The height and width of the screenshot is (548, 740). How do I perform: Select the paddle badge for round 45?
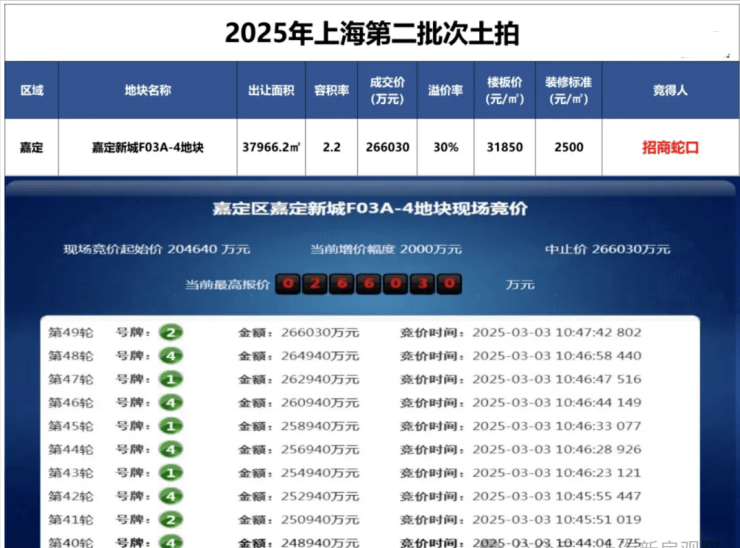171,426
